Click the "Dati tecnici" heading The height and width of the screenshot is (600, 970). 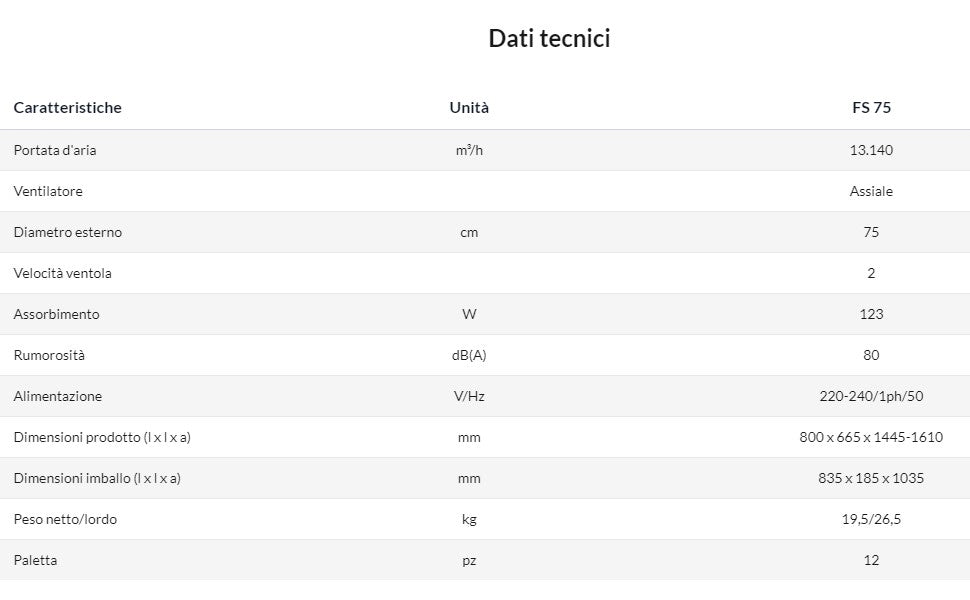coord(549,39)
